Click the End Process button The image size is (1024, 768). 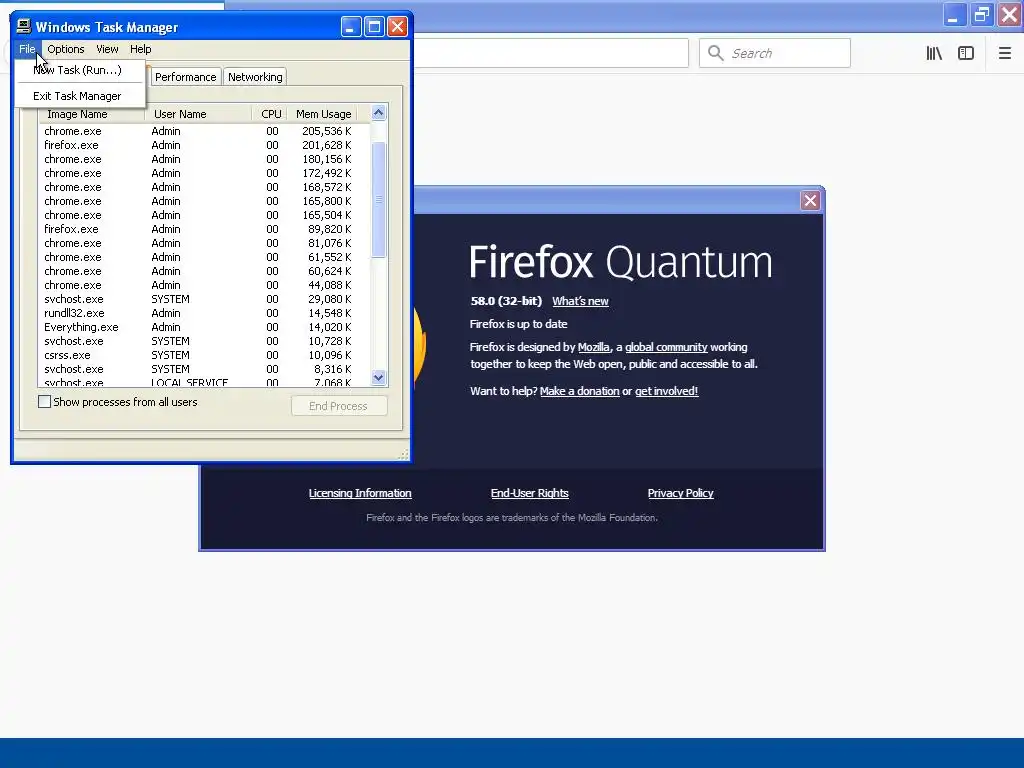[x=339, y=406]
